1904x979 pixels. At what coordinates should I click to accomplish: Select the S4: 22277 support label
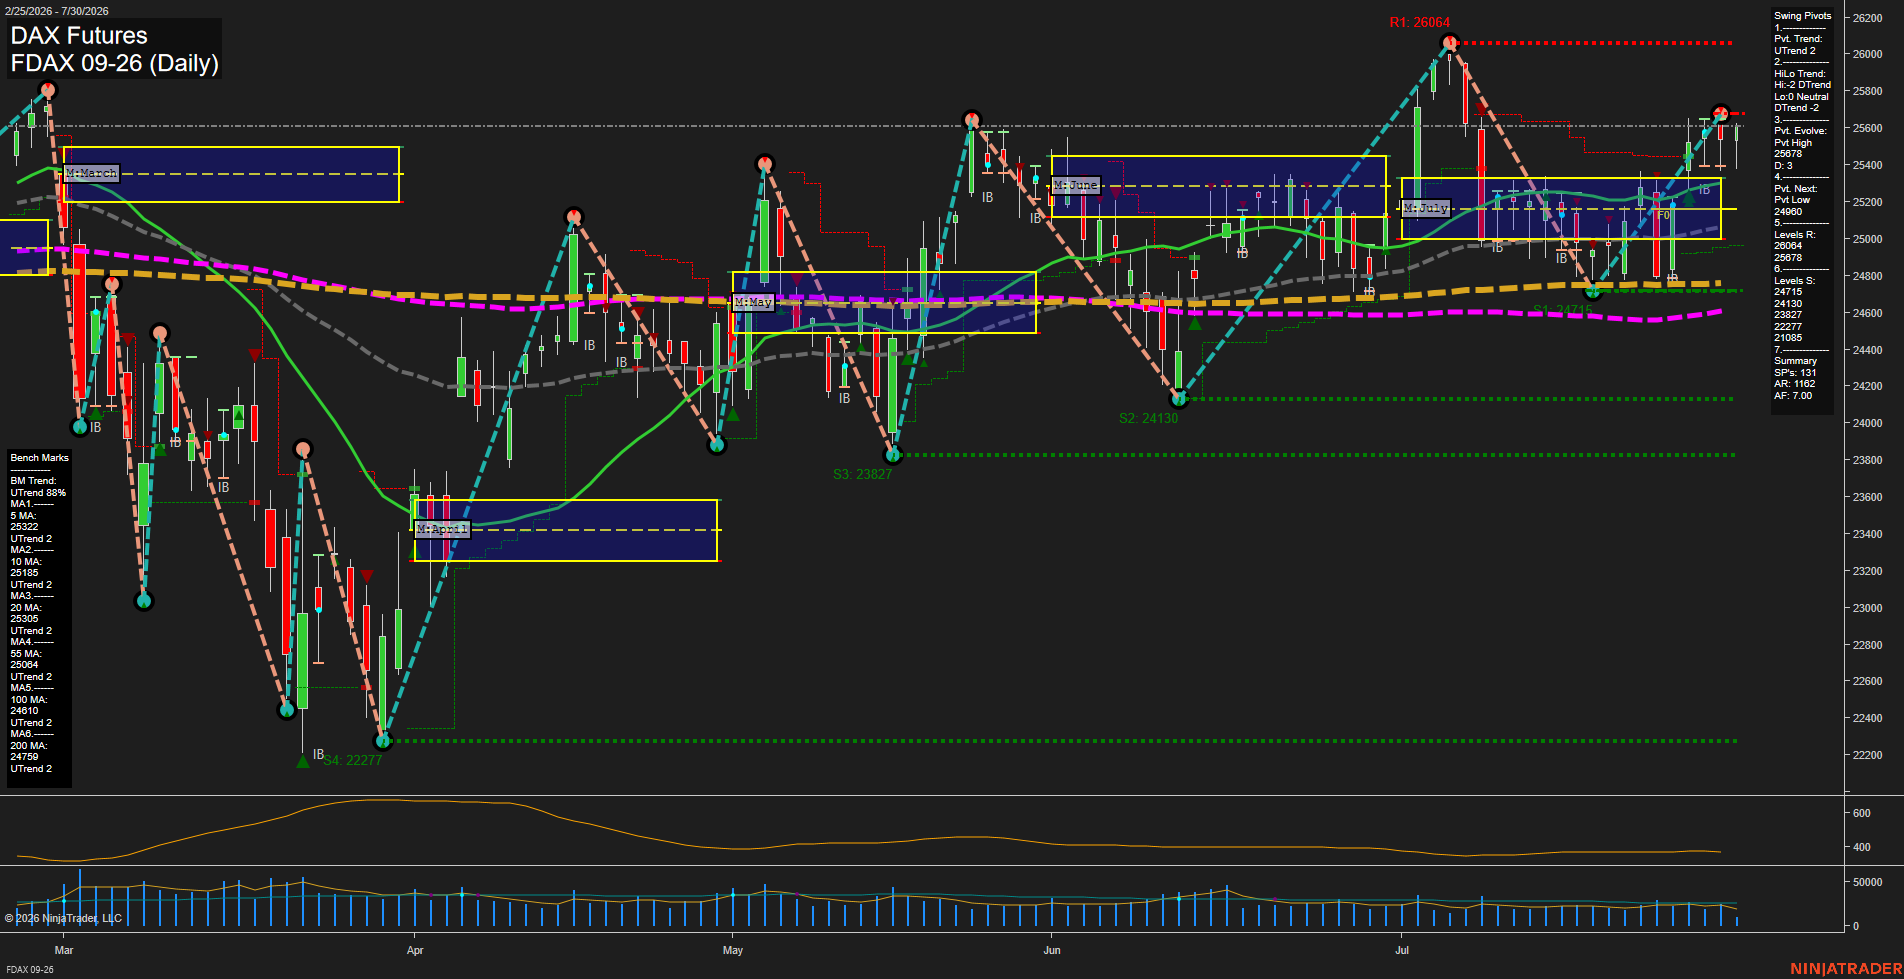click(352, 760)
